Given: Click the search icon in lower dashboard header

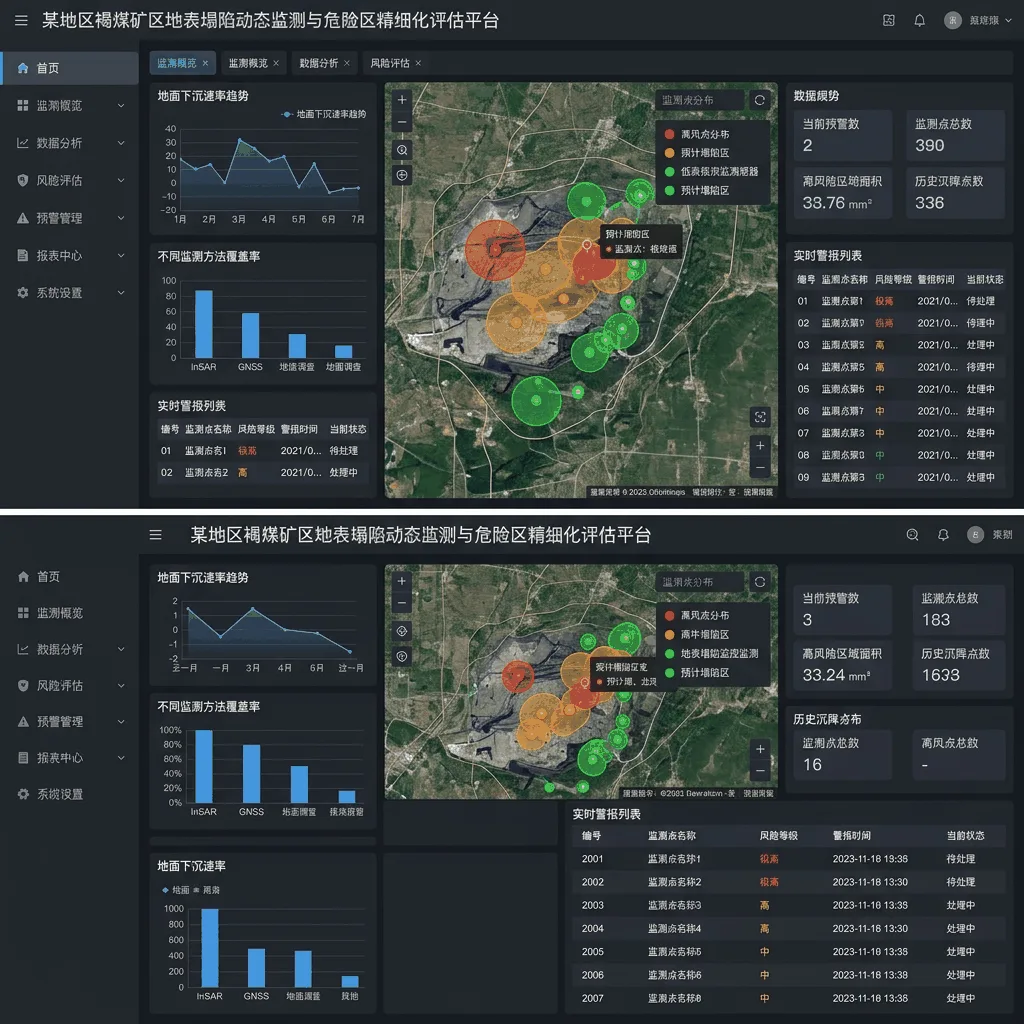Looking at the screenshot, I should click(x=912, y=535).
